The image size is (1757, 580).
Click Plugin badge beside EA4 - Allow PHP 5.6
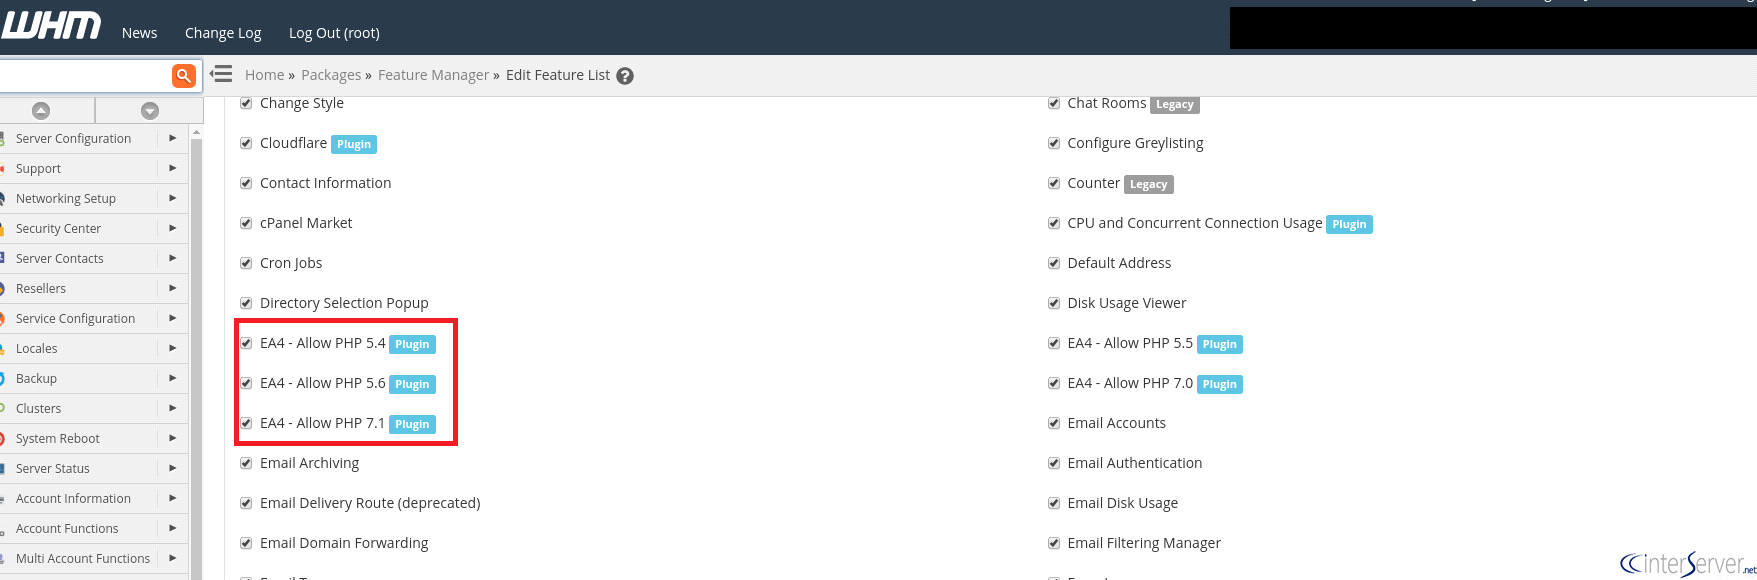(x=412, y=384)
